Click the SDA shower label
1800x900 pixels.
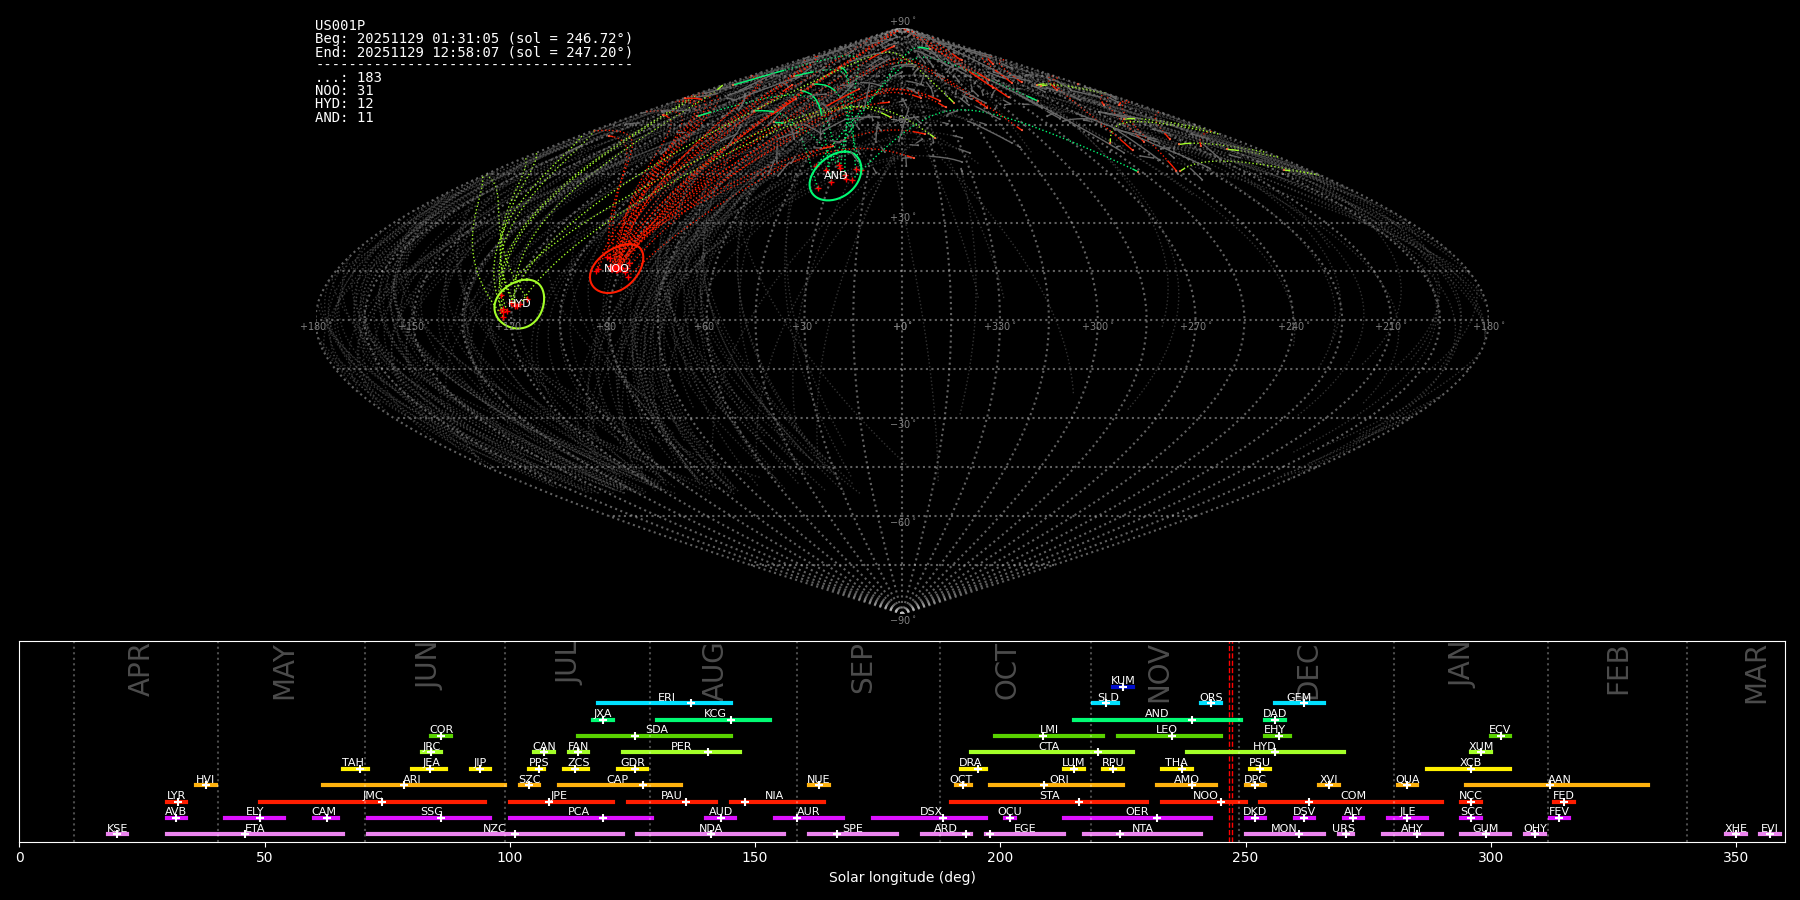point(657,730)
